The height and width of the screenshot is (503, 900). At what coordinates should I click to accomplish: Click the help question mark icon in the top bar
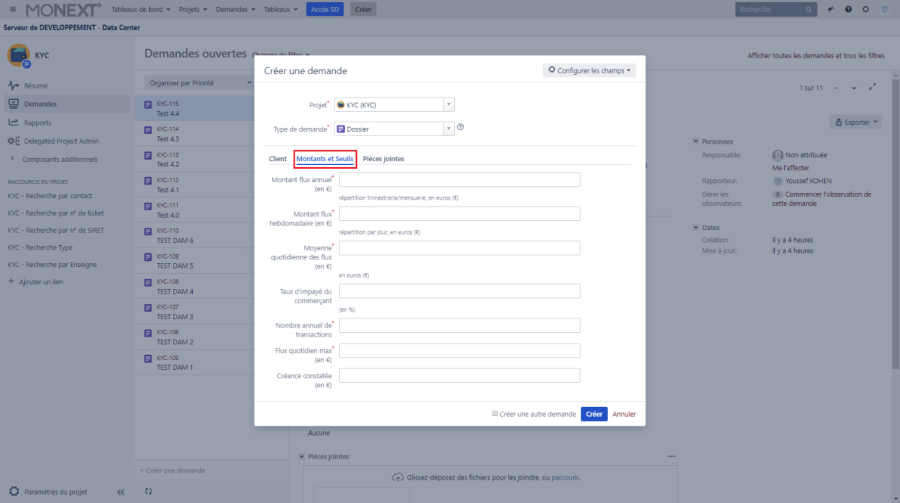tap(848, 9)
